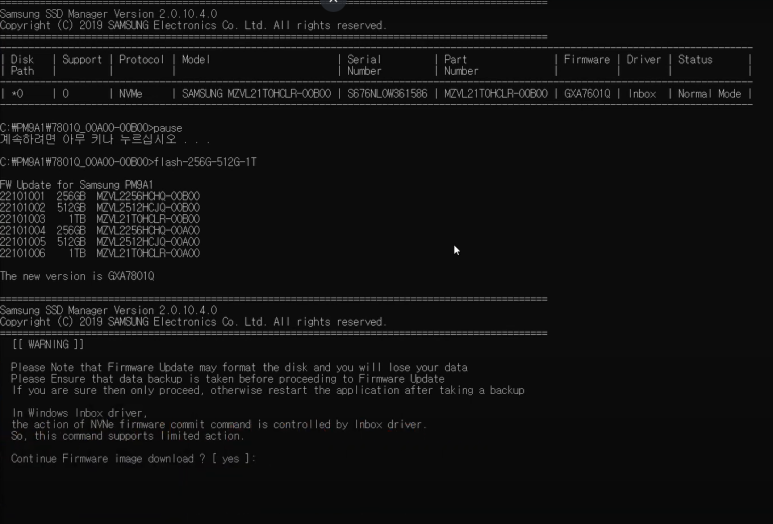This screenshot has width=773, height=524.
Task: Click "So, this command supports limited action."
Action: pyautogui.click(x=128, y=436)
